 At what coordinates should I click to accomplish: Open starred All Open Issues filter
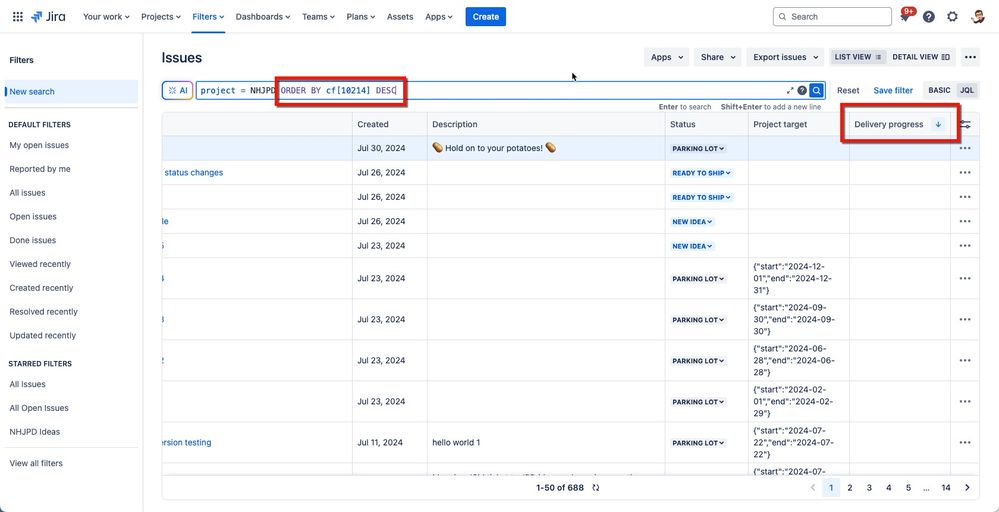click(39, 408)
